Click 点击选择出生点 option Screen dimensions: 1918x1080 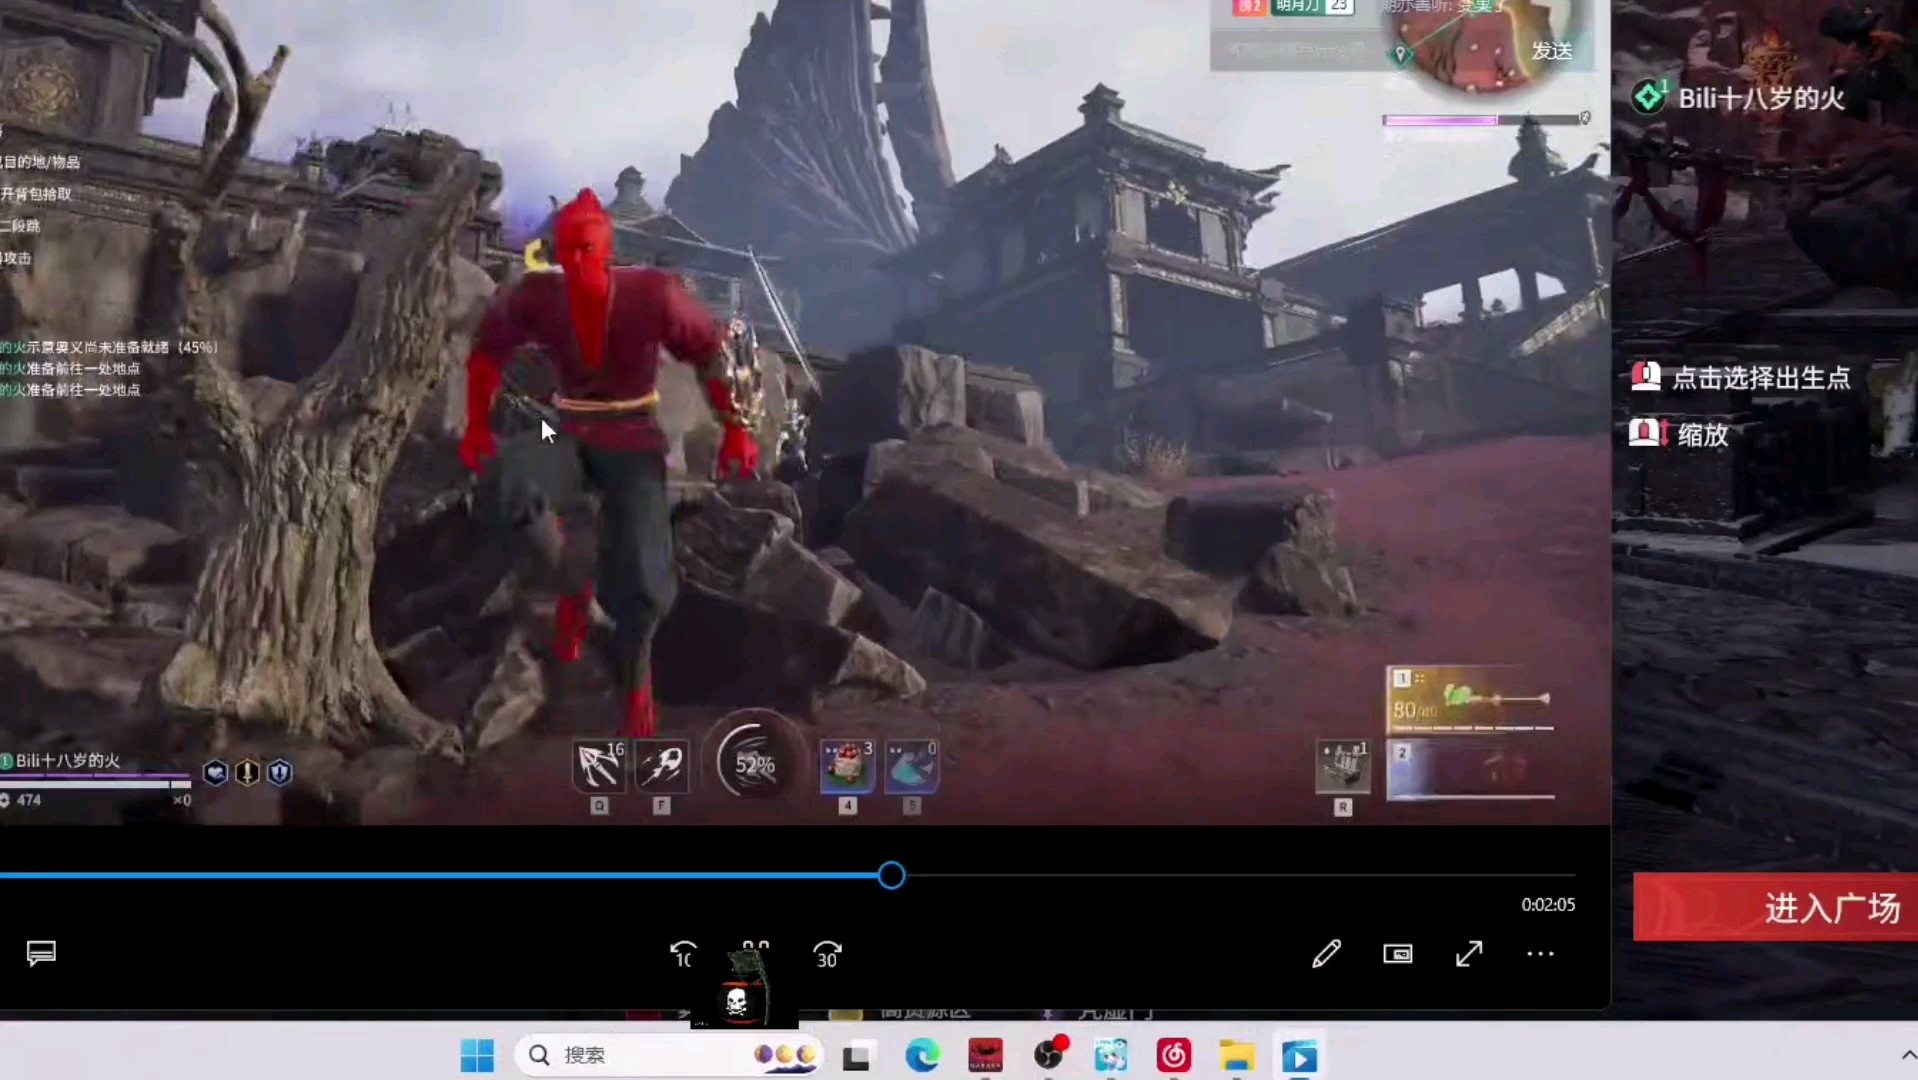tap(1760, 378)
